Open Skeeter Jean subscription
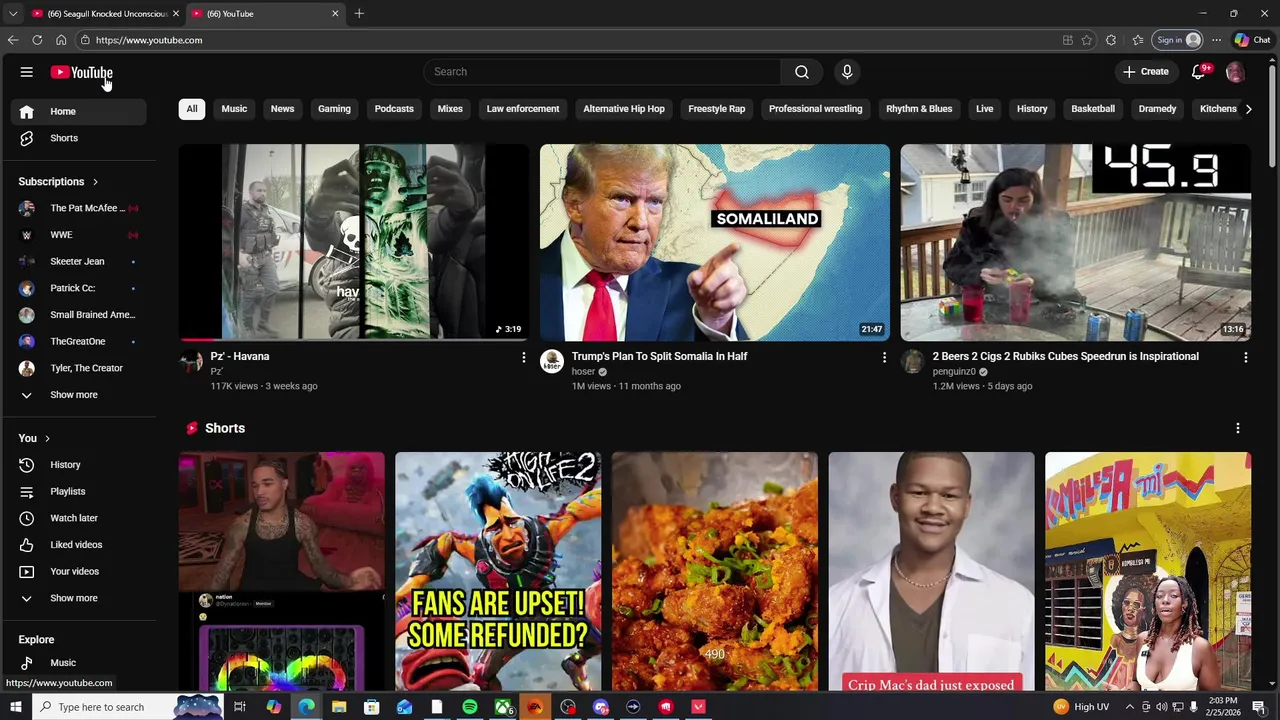Image resolution: width=1280 pixels, height=720 pixels. [80, 261]
